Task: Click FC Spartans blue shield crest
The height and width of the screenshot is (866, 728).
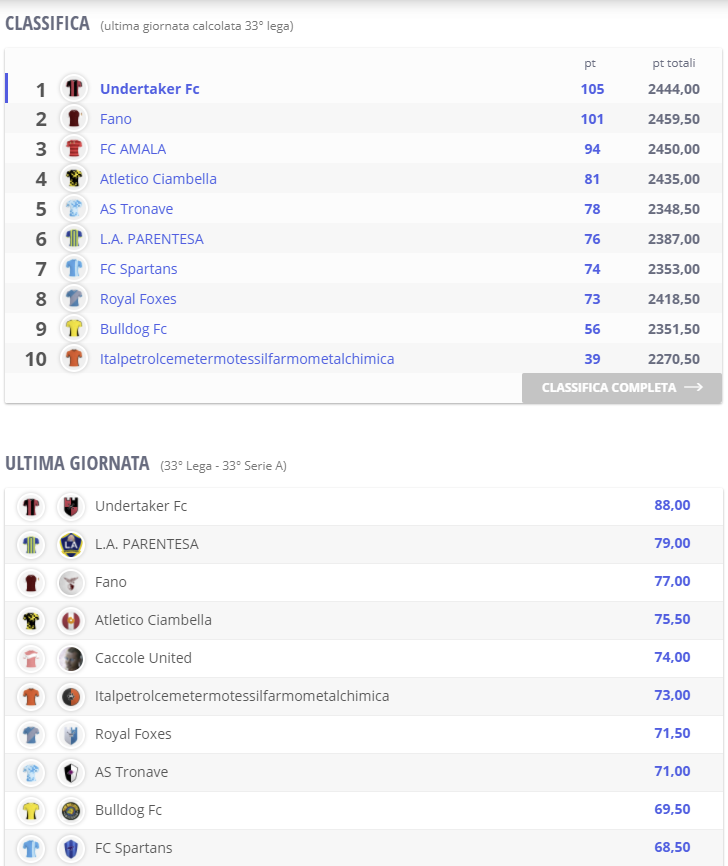Action: pos(71,848)
